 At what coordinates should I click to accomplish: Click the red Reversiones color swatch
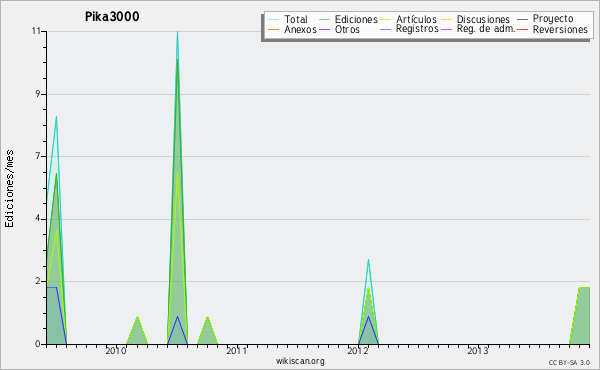522,29
